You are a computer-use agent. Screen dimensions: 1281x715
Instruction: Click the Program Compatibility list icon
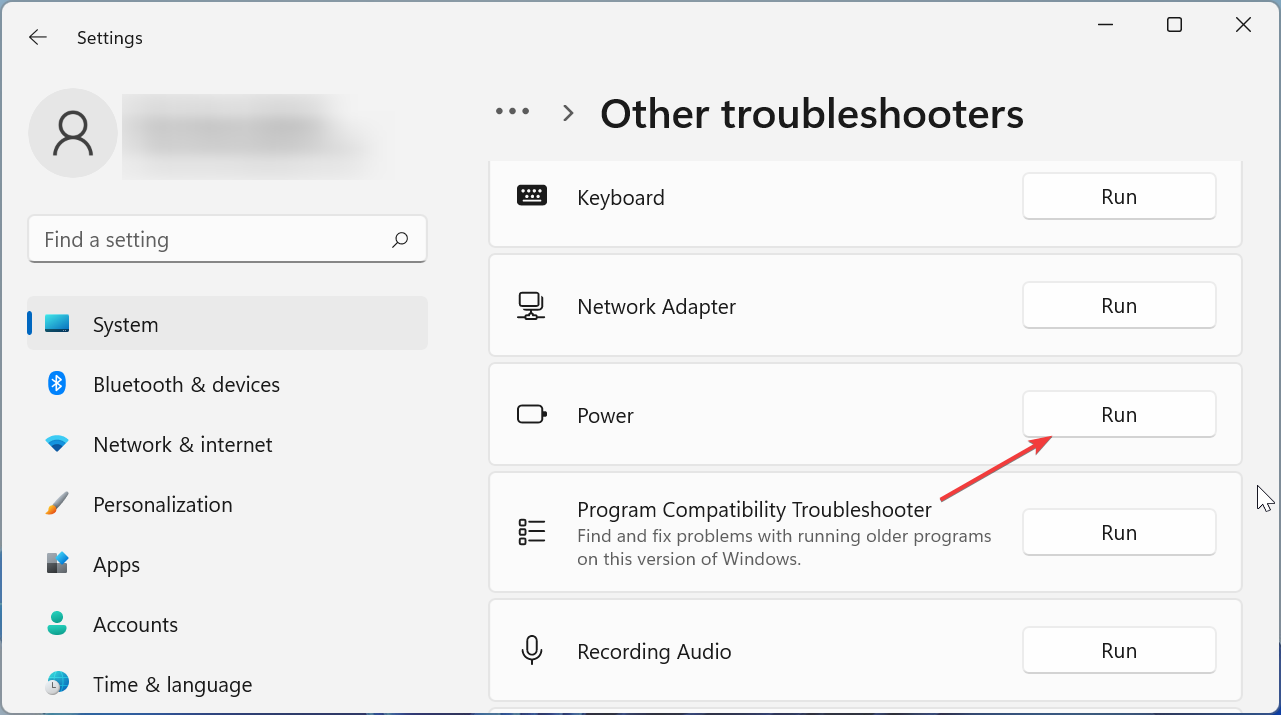point(532,532)
